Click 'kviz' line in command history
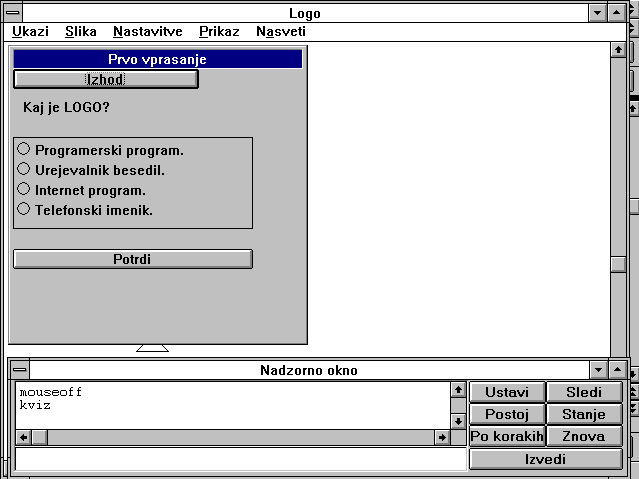639x479 pixels. coord(35,405)
